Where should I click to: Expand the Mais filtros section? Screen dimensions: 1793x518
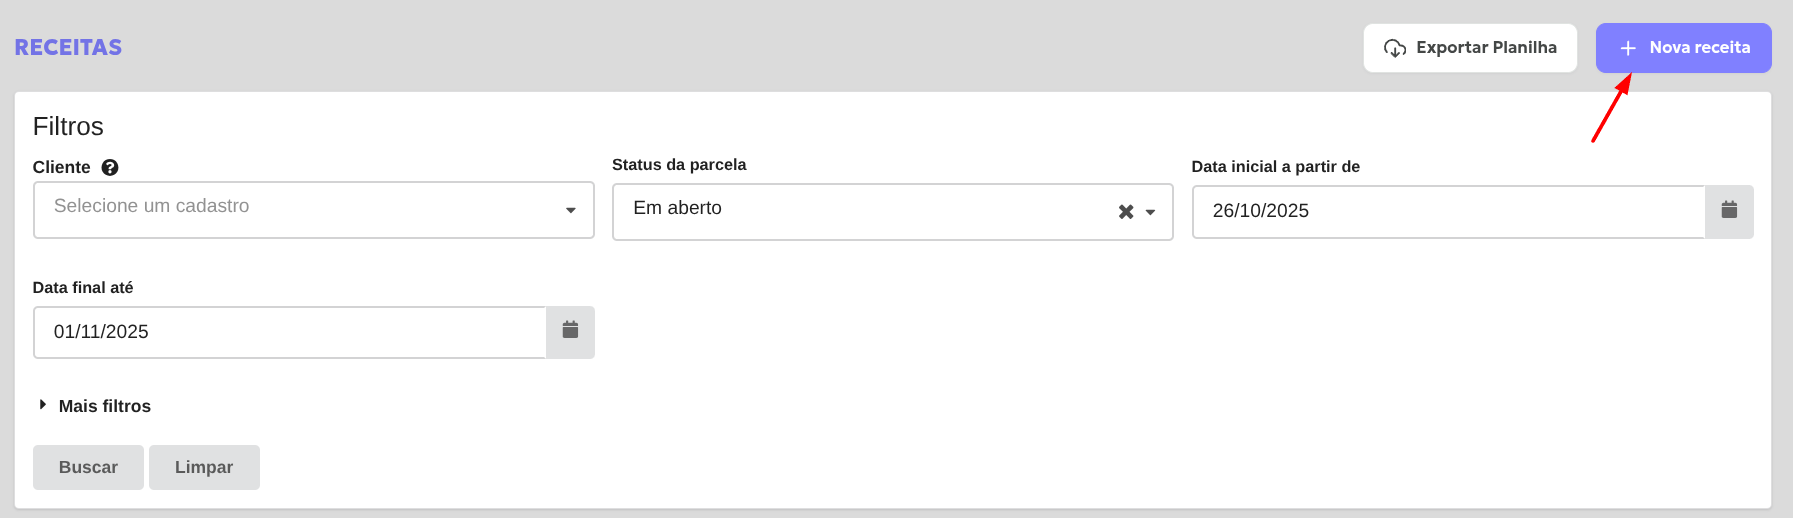point(105,406)
